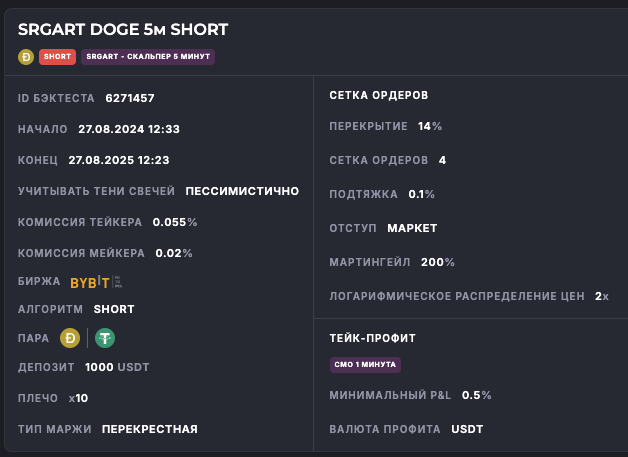
Task: Click the СЕТКА ОРДЕРОВ section heading
Action: (378, 95)
